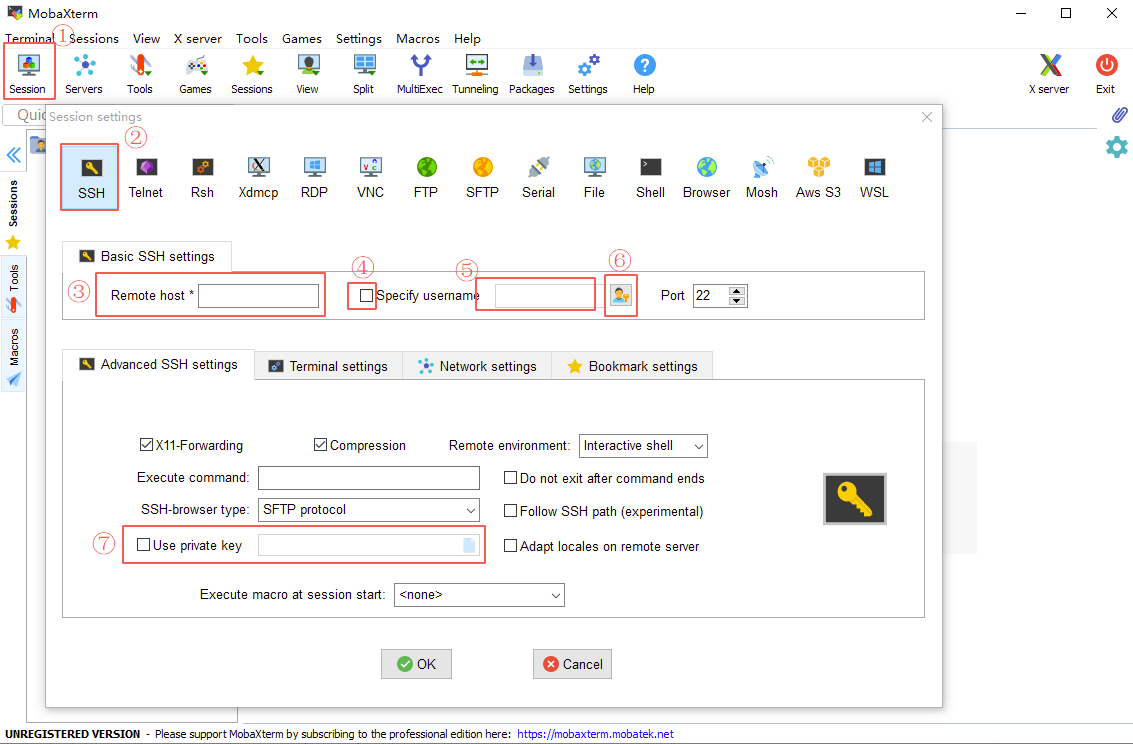Click the MultiExec toolbar icon

[420, 75]
